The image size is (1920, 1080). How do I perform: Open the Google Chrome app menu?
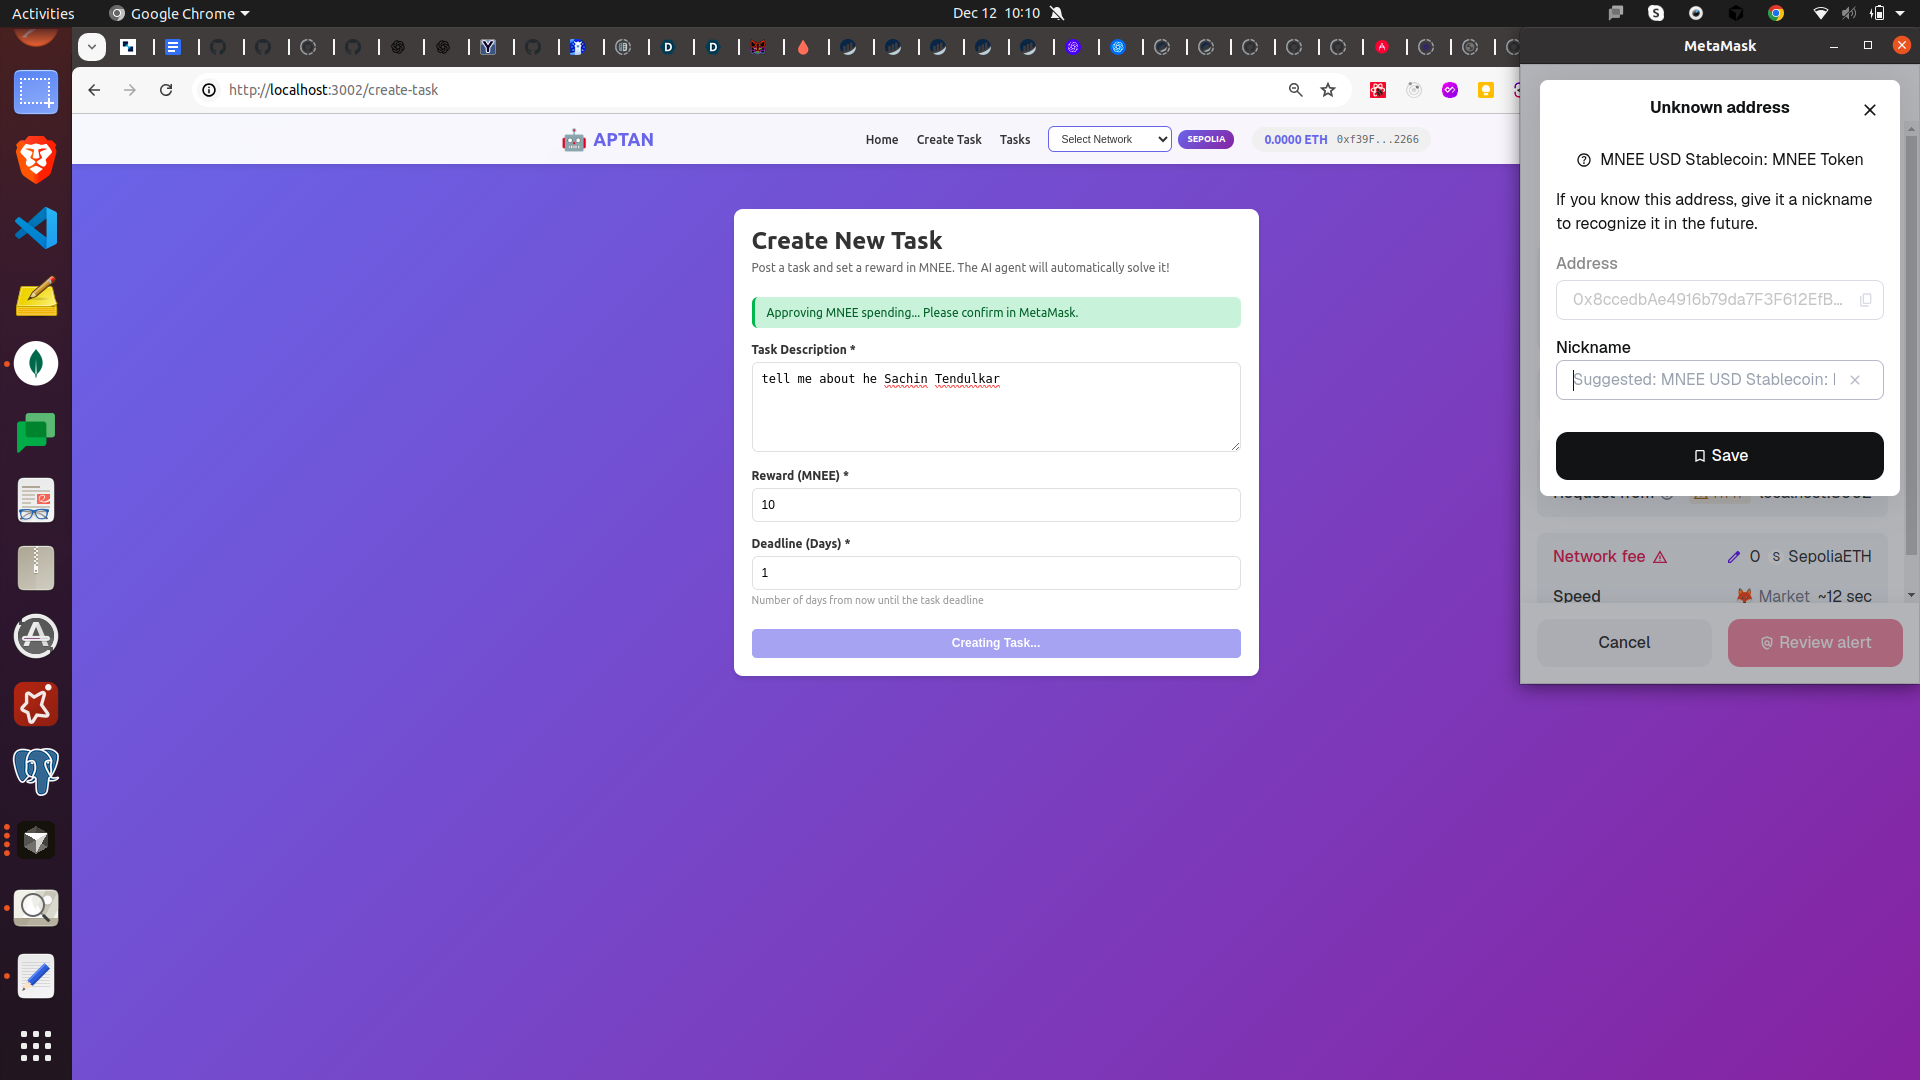[x=180, y=13]
